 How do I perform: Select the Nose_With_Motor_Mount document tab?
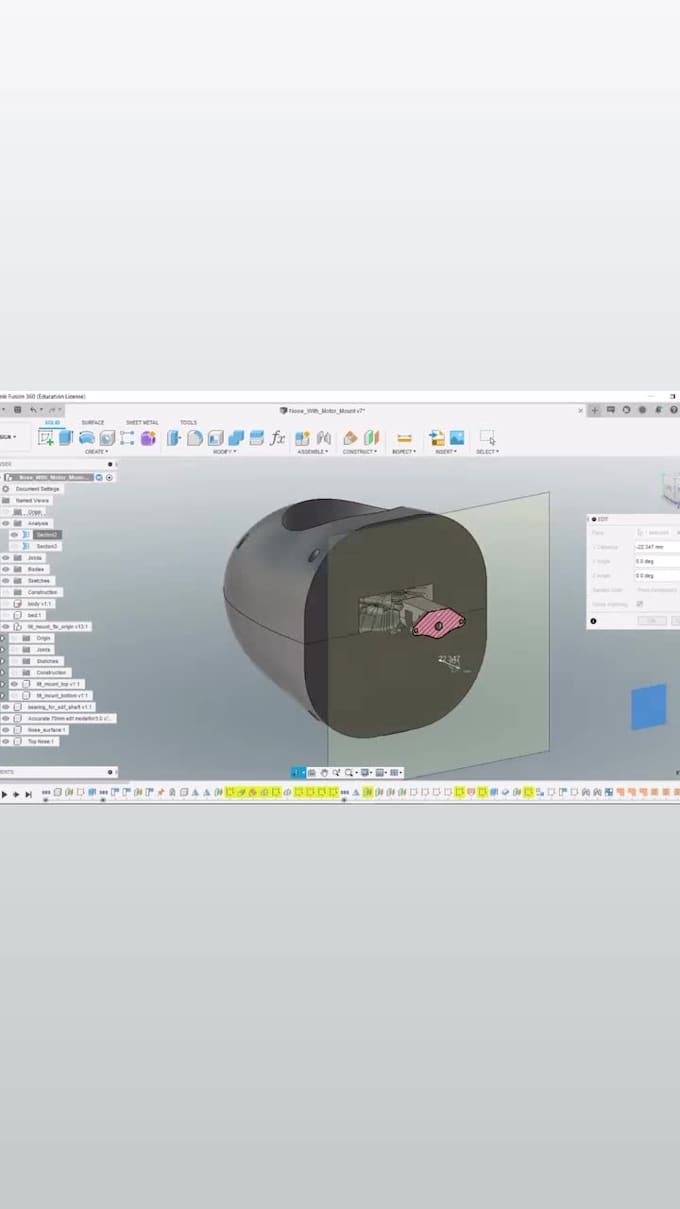(322, 410)
